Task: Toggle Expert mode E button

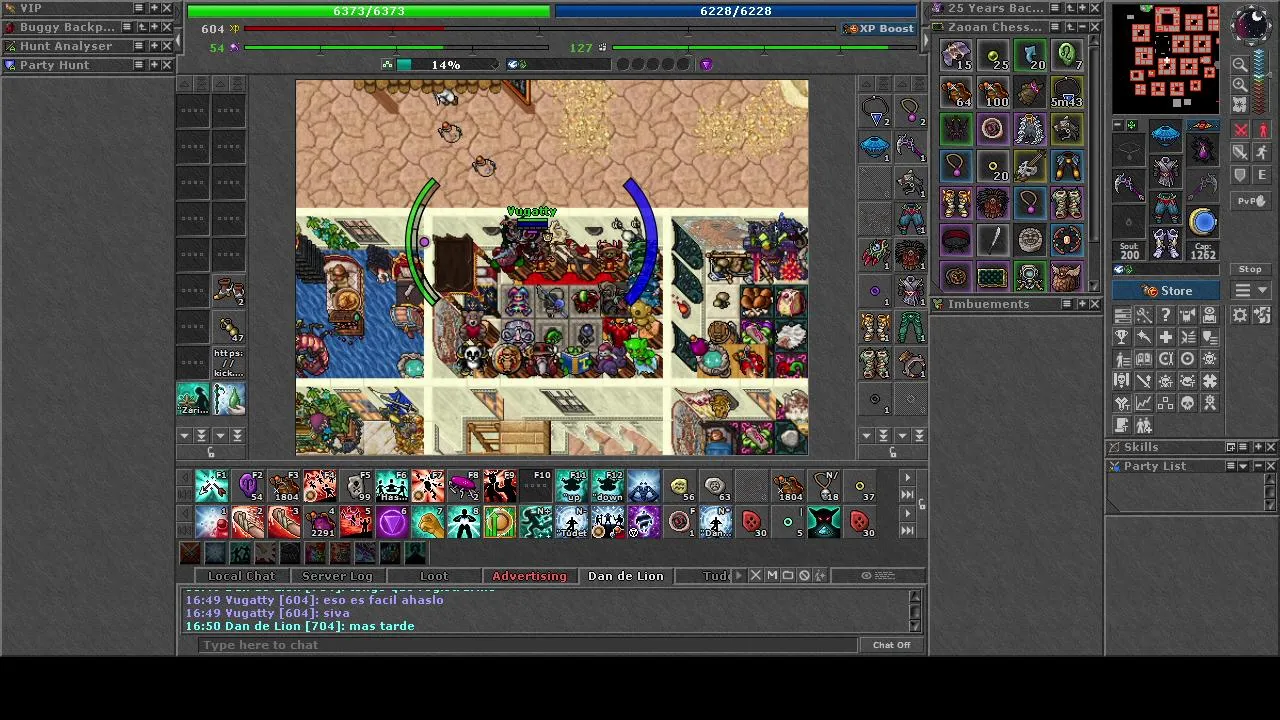Action: (x=1262, y=175)
